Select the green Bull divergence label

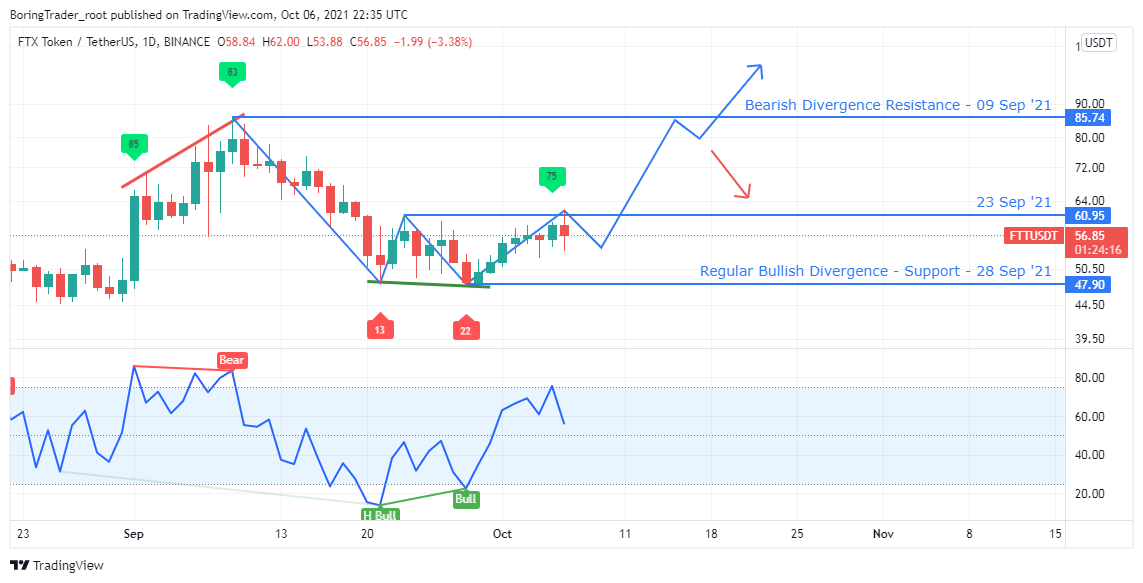[466, 498]
